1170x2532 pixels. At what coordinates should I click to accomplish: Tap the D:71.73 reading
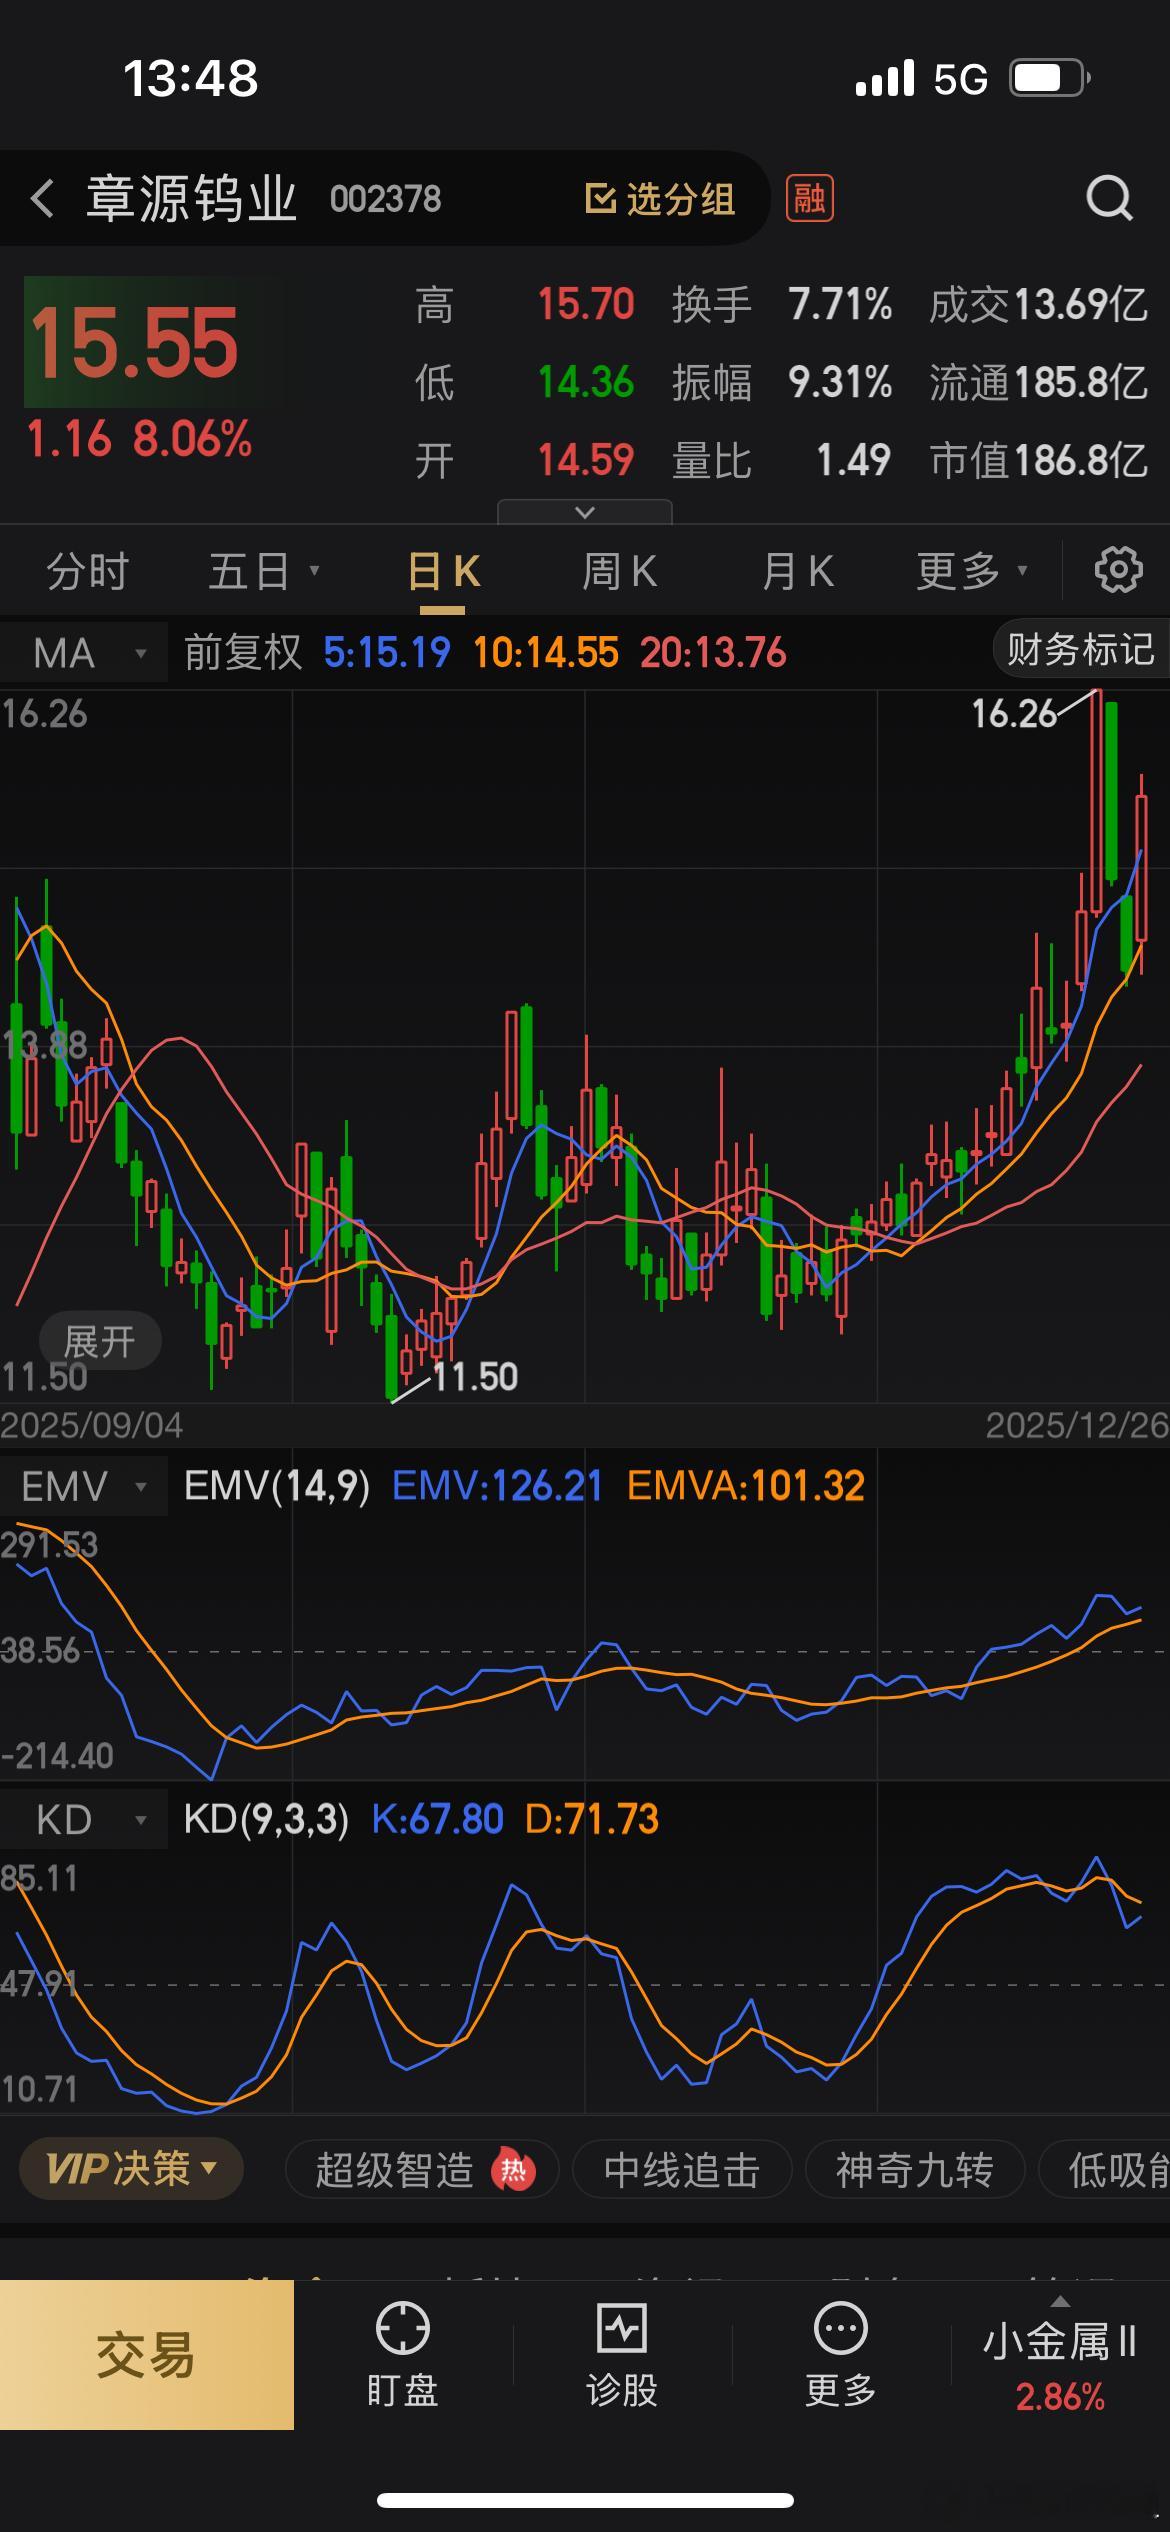(x=592, y=1819)
